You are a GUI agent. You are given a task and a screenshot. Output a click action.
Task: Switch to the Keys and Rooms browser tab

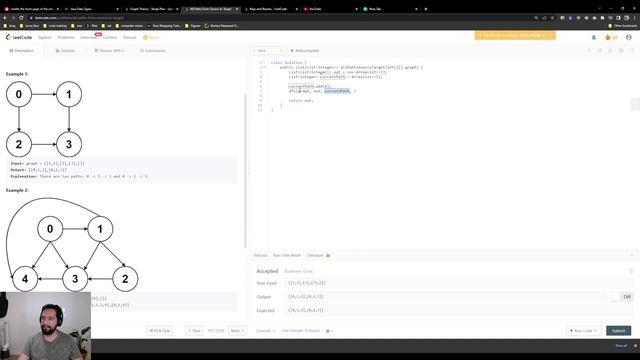click(x=271, y=9)
